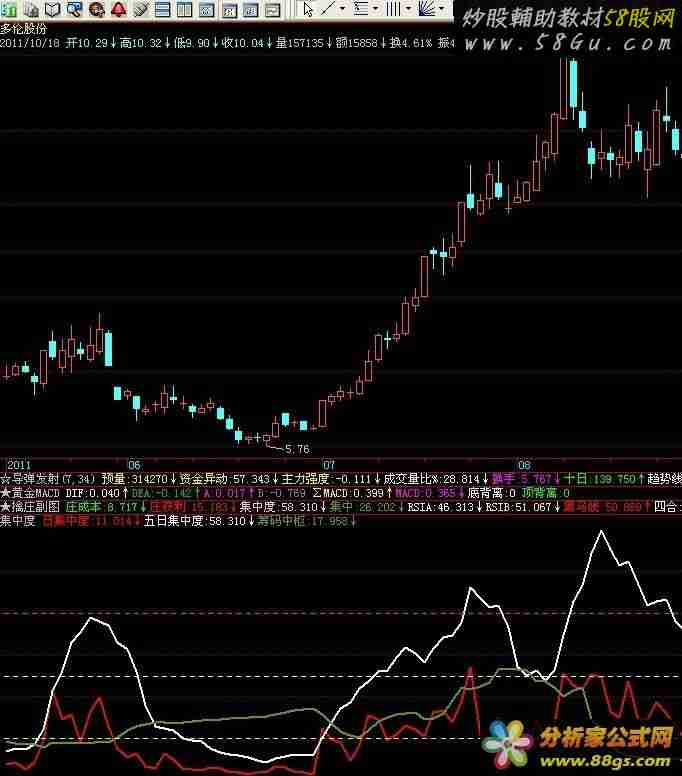Click the stock name 多伦股份
682x776 pixels.
click(x=24, y=29)
